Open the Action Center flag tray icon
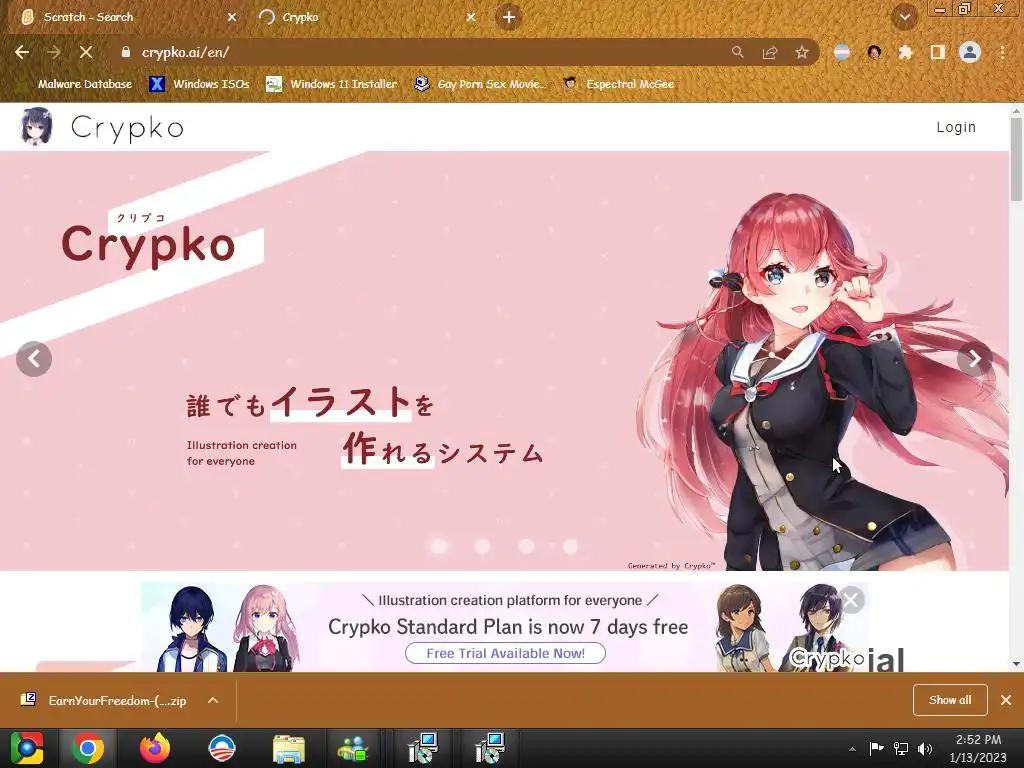1024x768 pixels. (x=876, y=748)
